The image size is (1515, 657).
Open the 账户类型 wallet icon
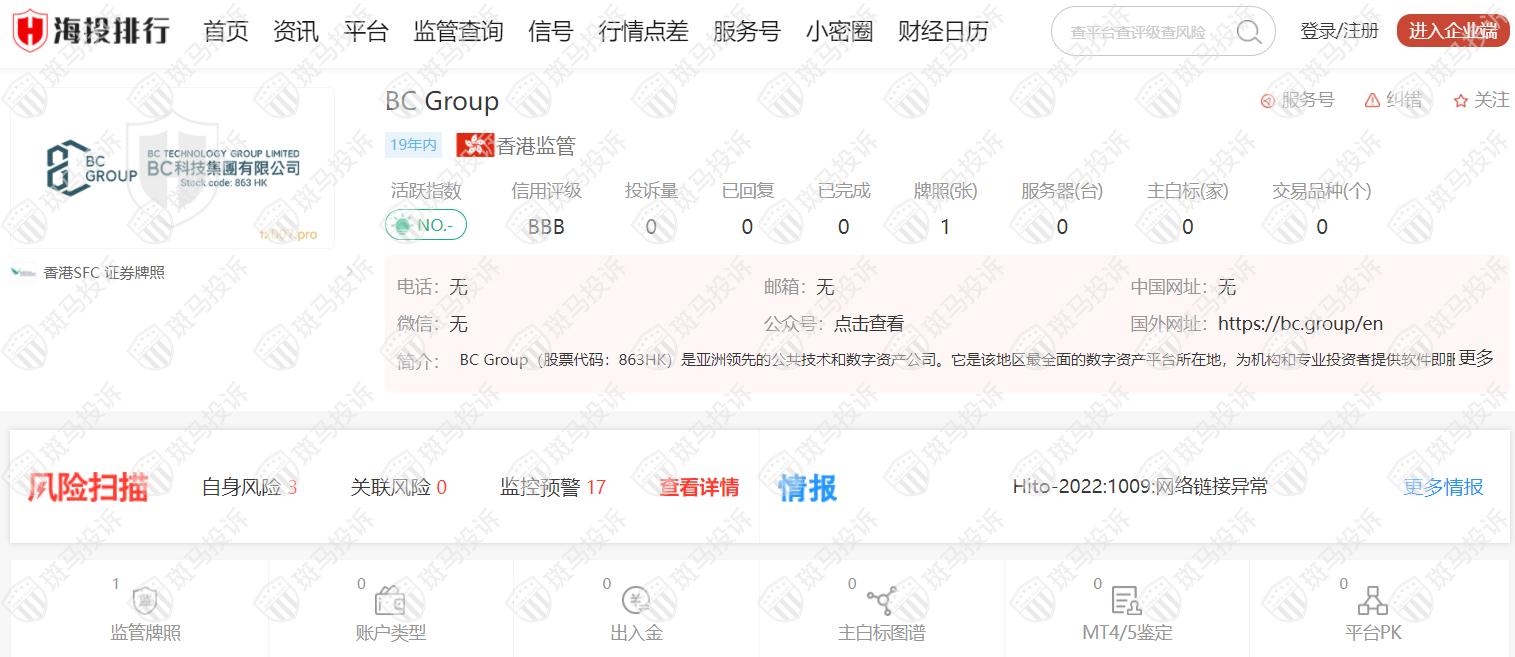pyautogui.click(x=390, y=601)
